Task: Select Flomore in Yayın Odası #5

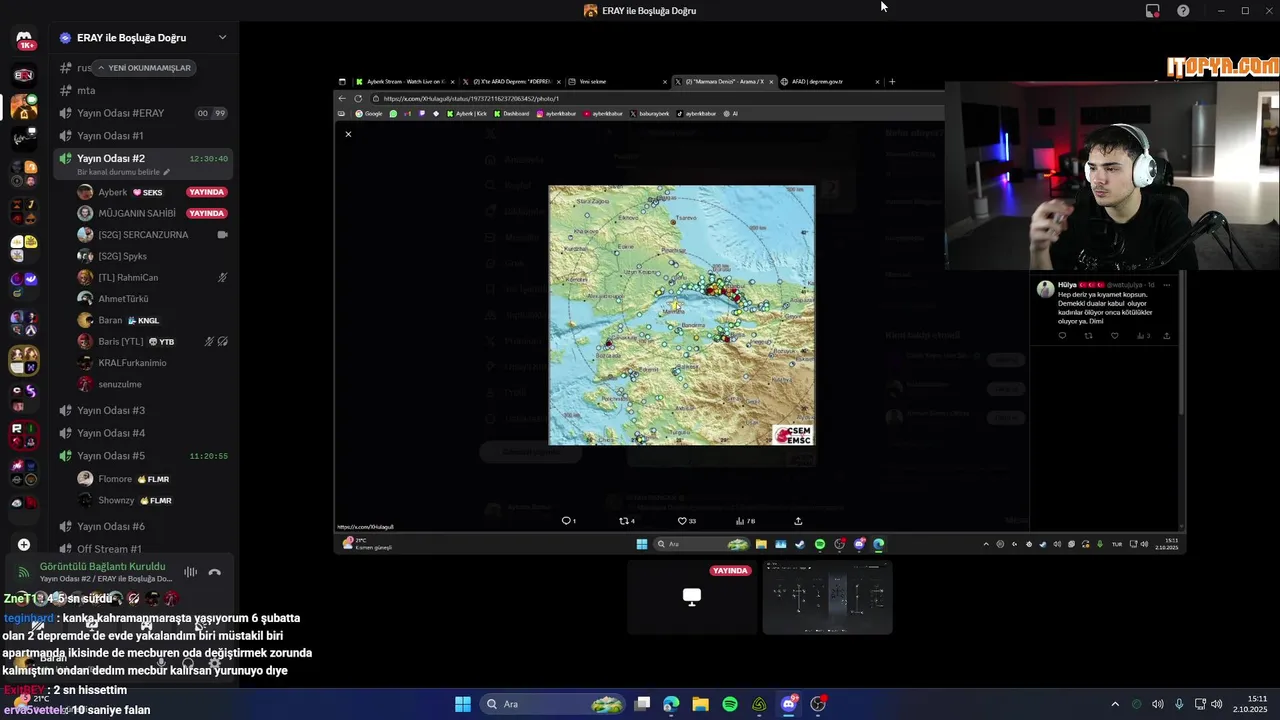Action: pos(153,479)
